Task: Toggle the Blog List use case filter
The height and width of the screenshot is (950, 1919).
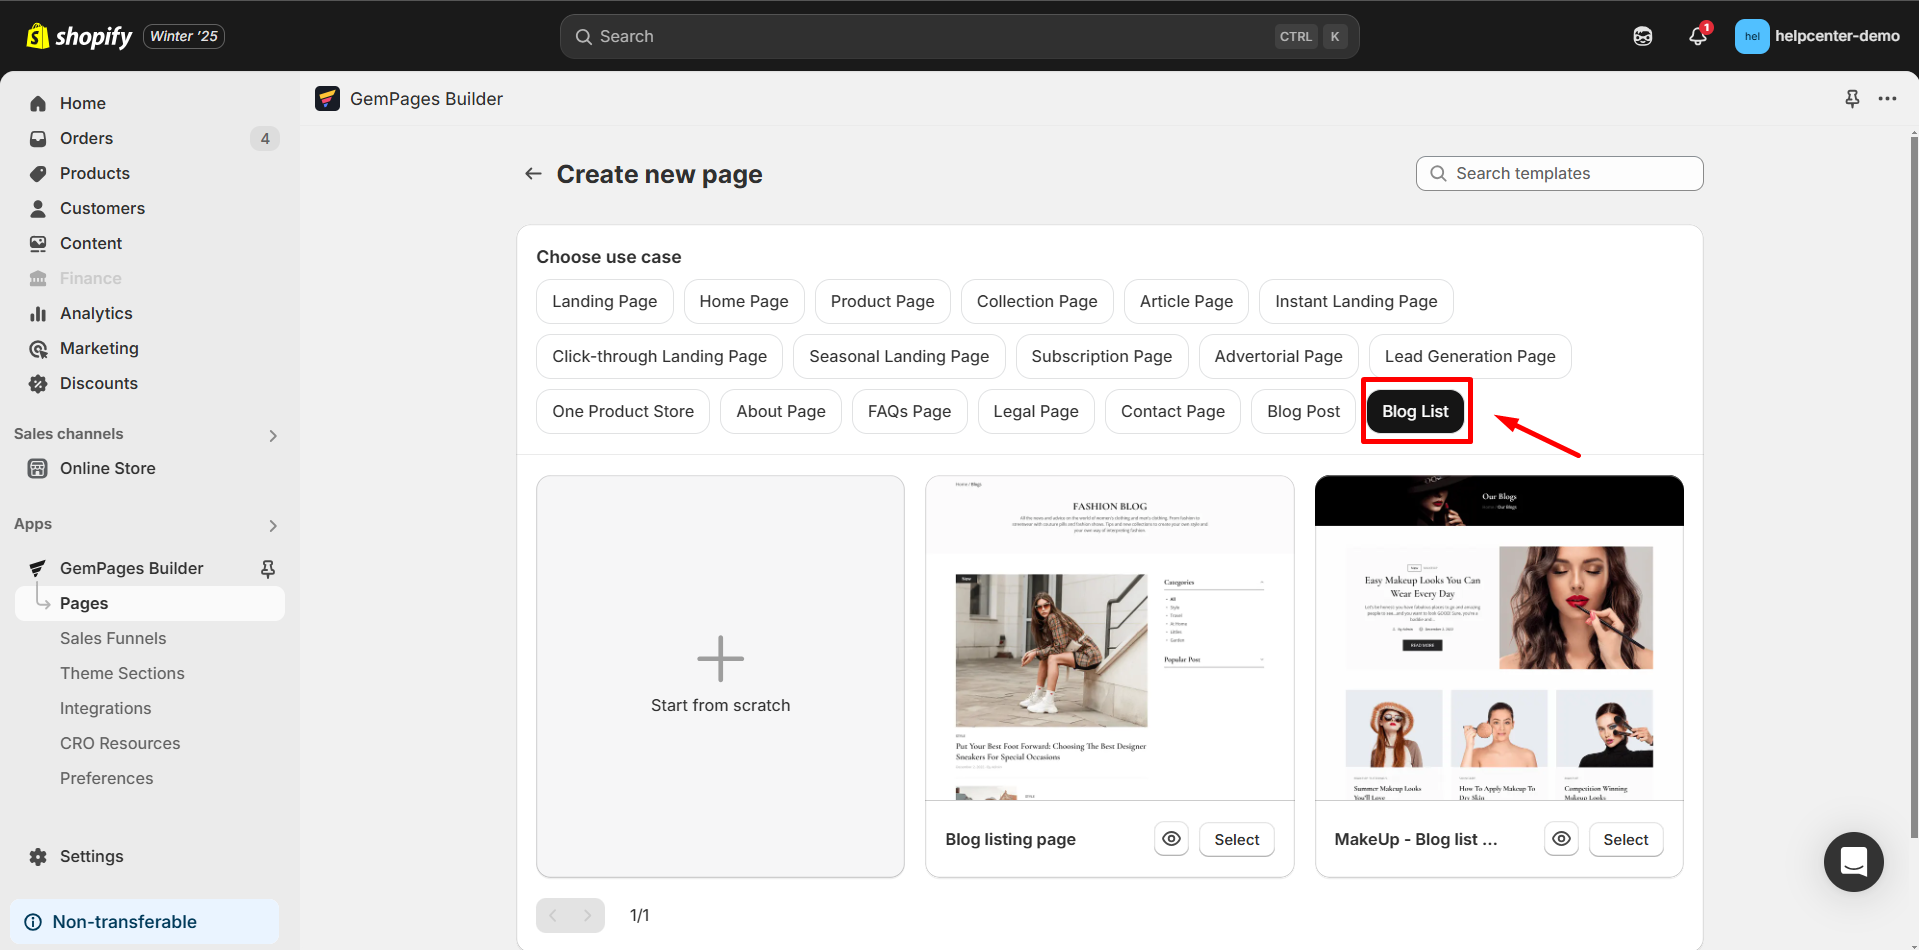Action: coord(1415,411)
